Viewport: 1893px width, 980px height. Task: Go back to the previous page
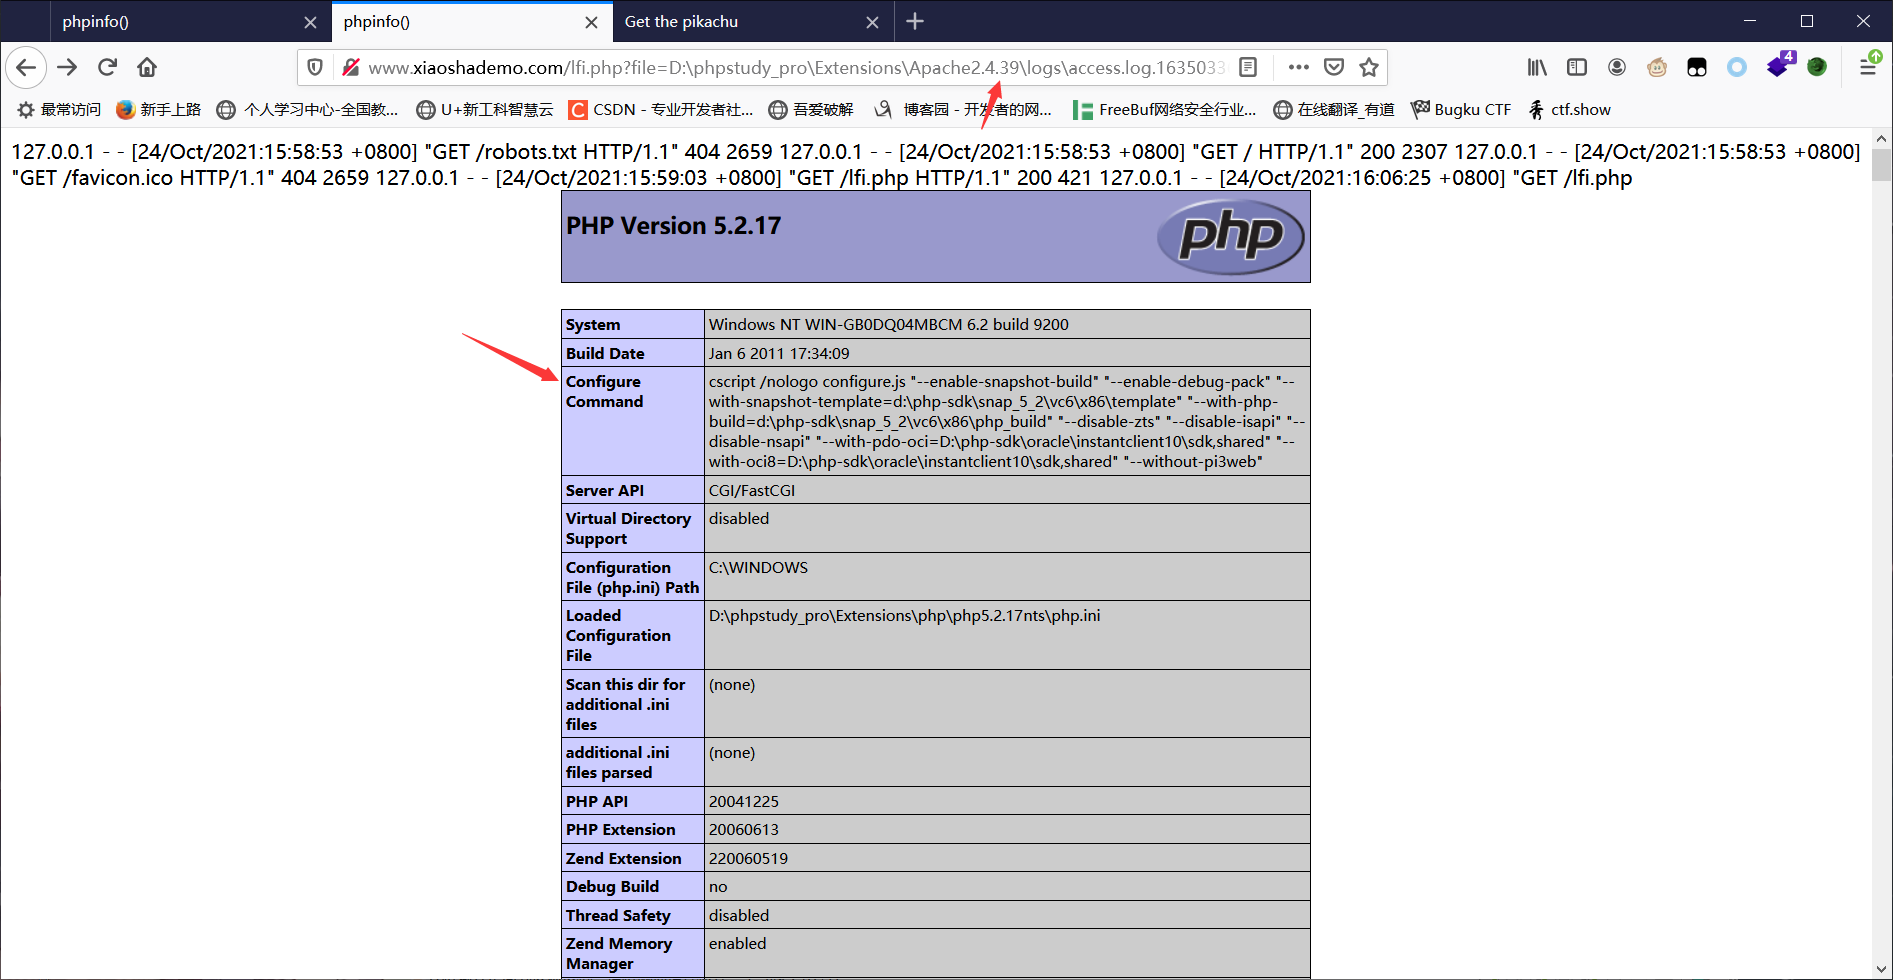point(27,67)
